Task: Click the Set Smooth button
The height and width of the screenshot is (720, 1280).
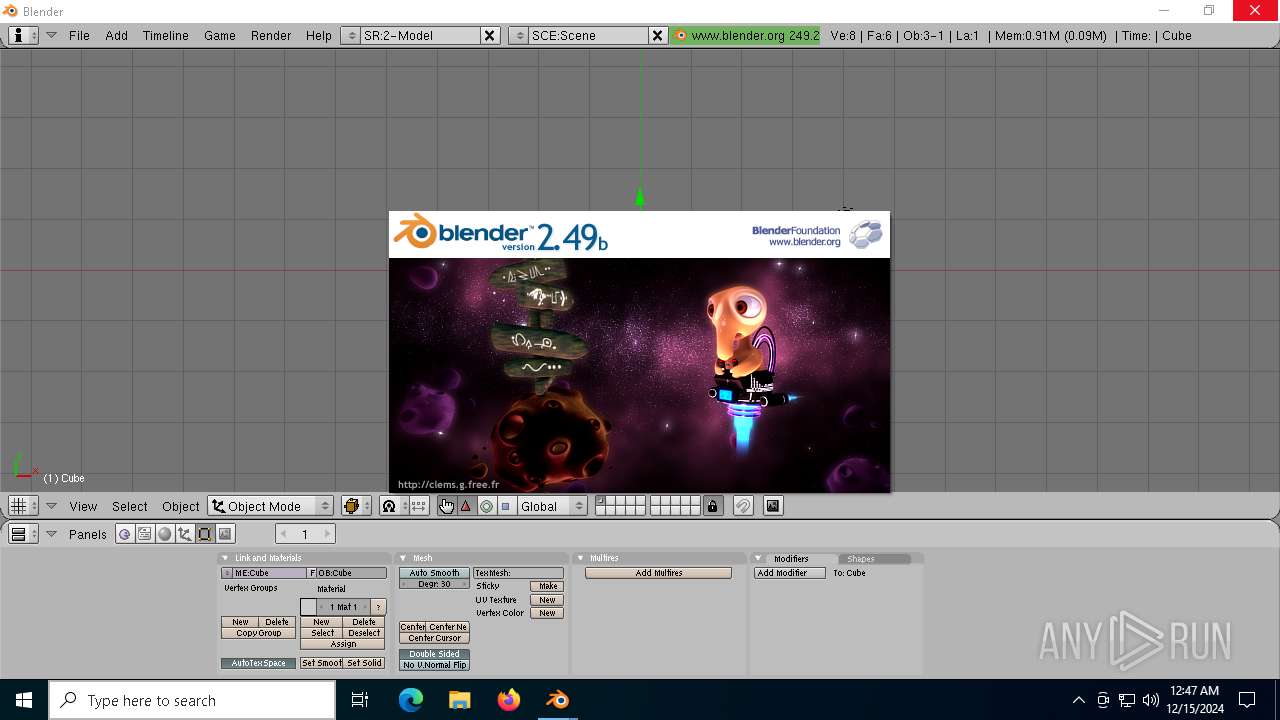Action: coord(322,663)
